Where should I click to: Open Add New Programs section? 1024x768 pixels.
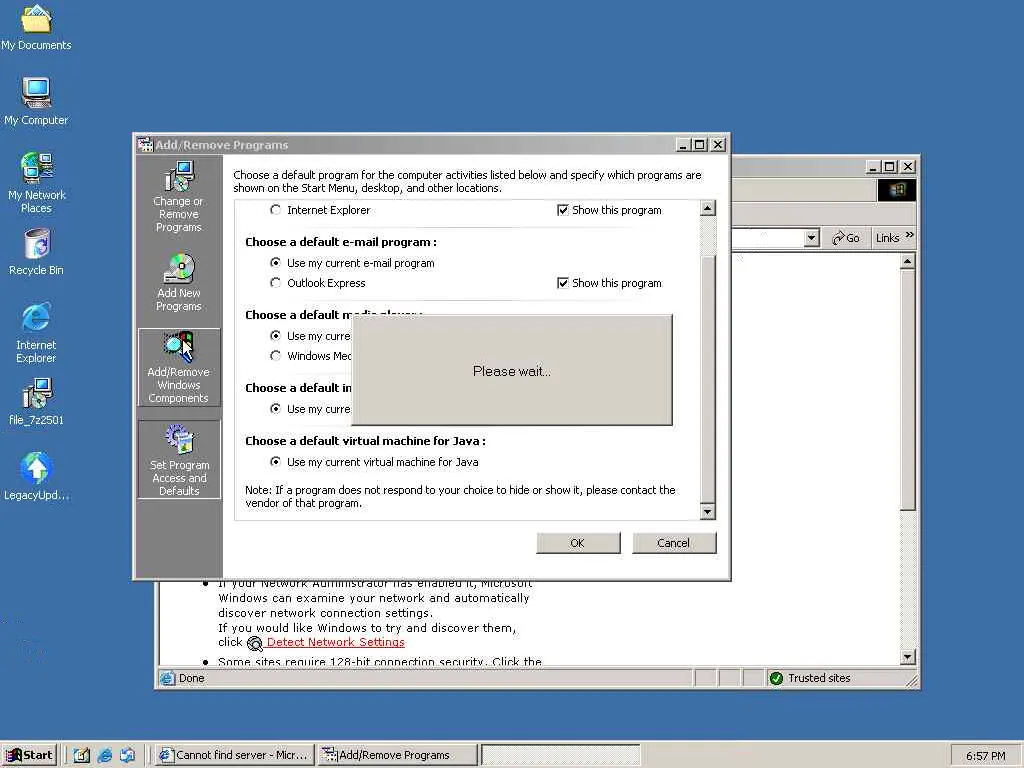tap(178, 282)
